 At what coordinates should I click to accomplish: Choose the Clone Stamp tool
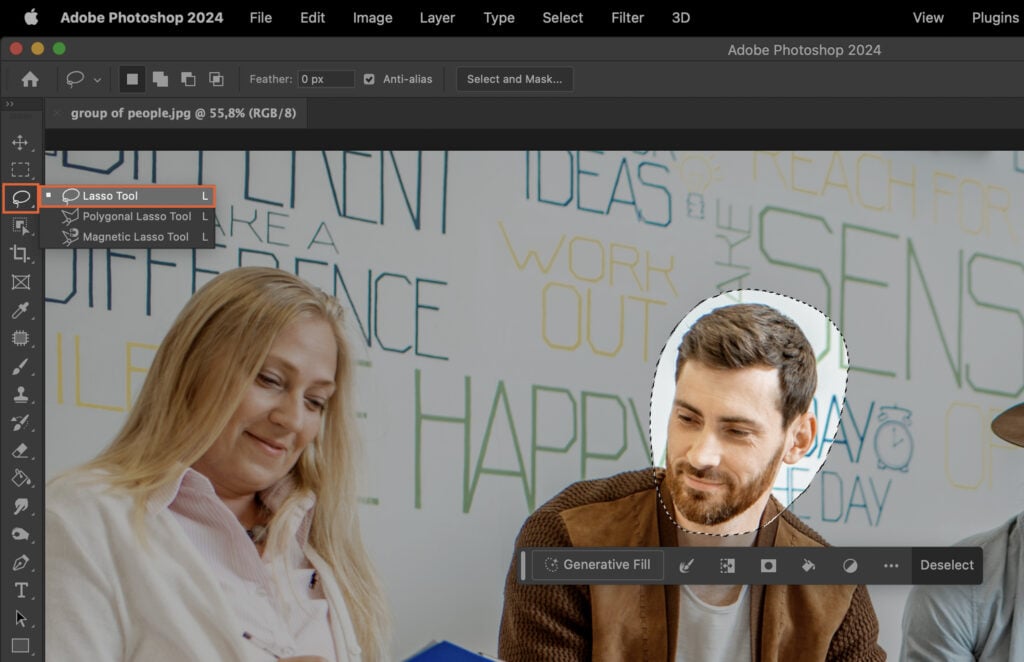[x=22, y=394]
